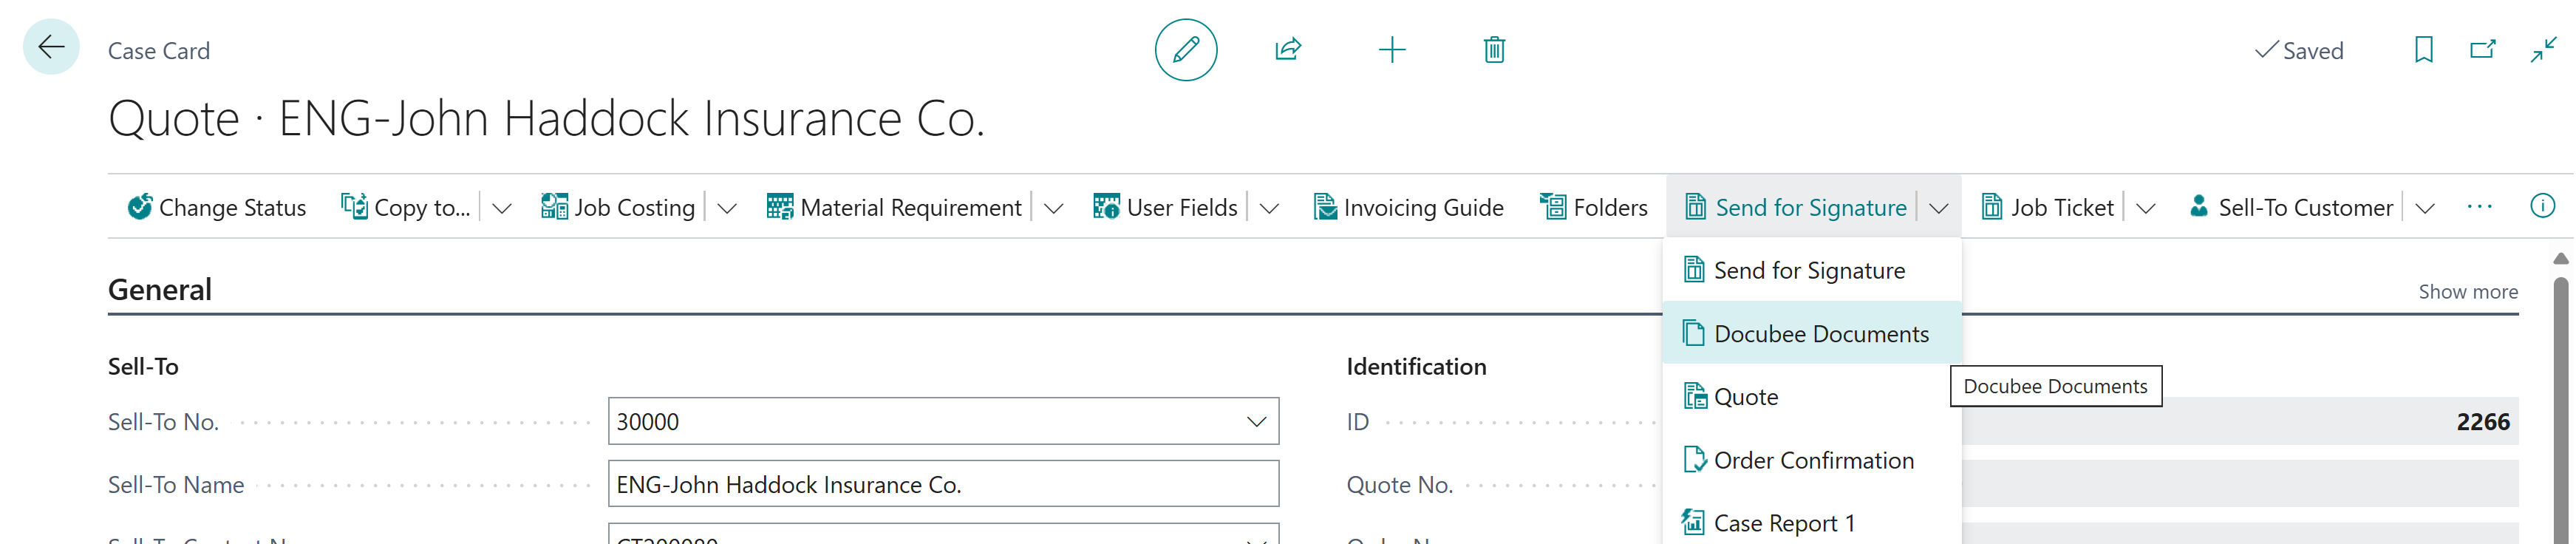Choose Order Confirmation from the menu
The width and height of the screenshot is (2576, 544).
pyautogui.click(x=1812, y=460)
